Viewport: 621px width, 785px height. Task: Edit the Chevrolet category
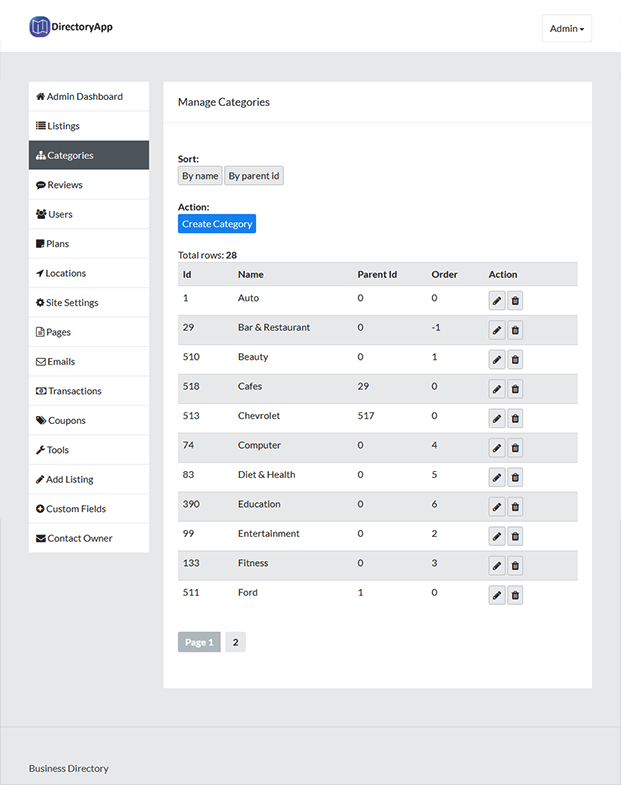click(x=497, y=419)
